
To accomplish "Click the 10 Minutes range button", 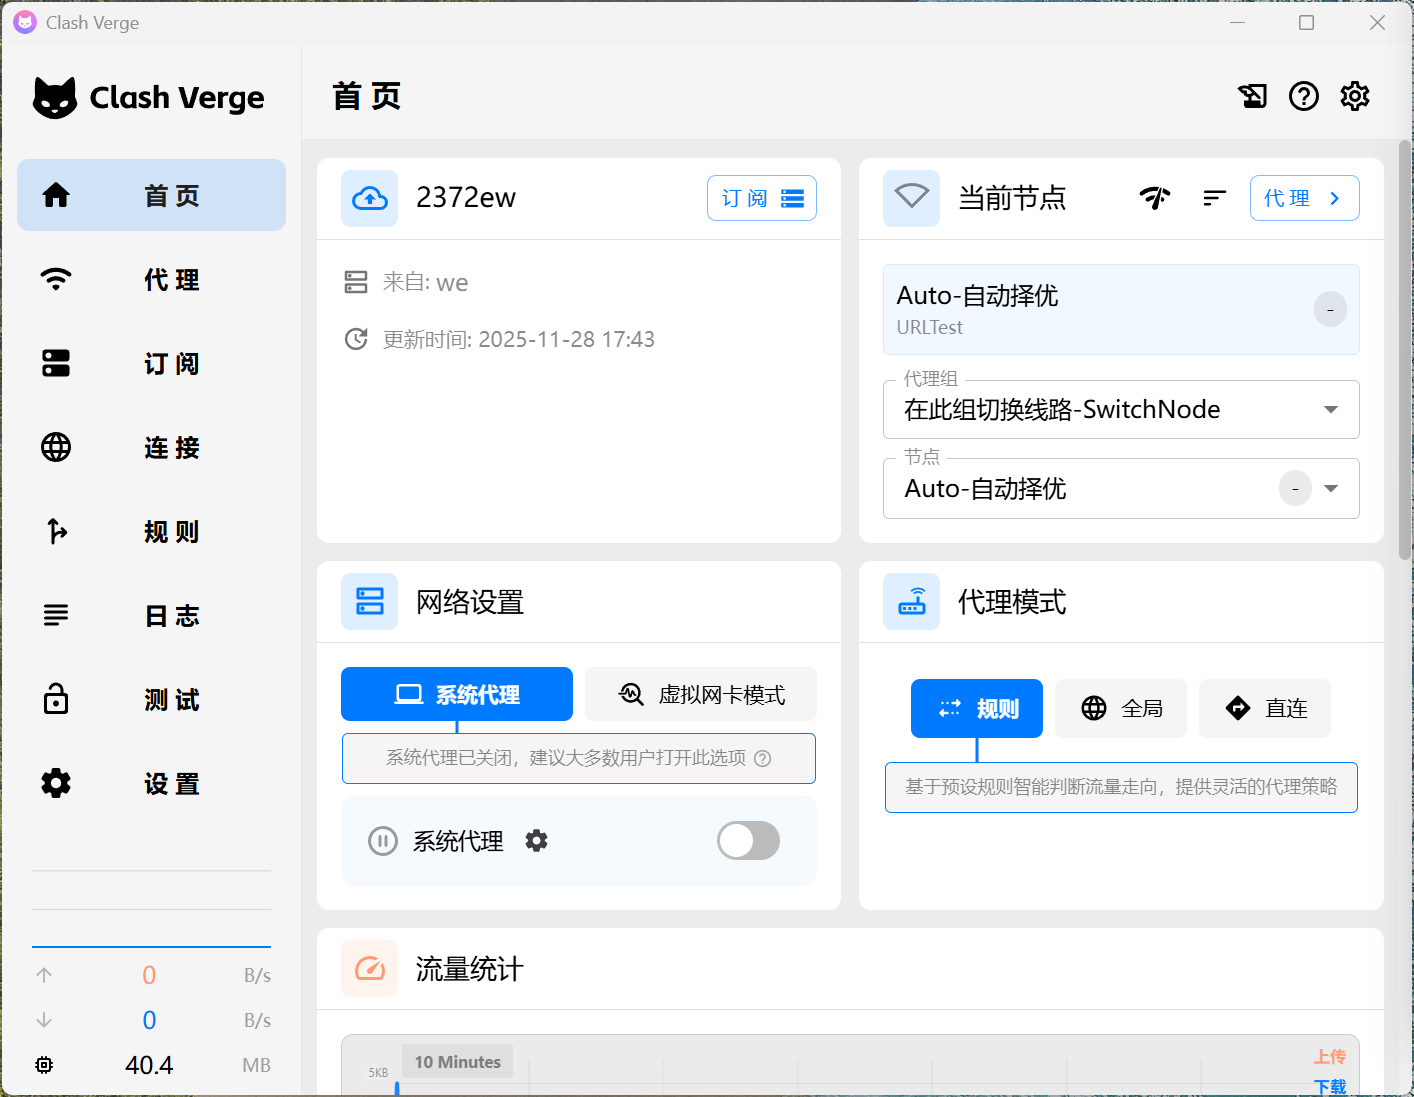I will (x=457, y=1061).
